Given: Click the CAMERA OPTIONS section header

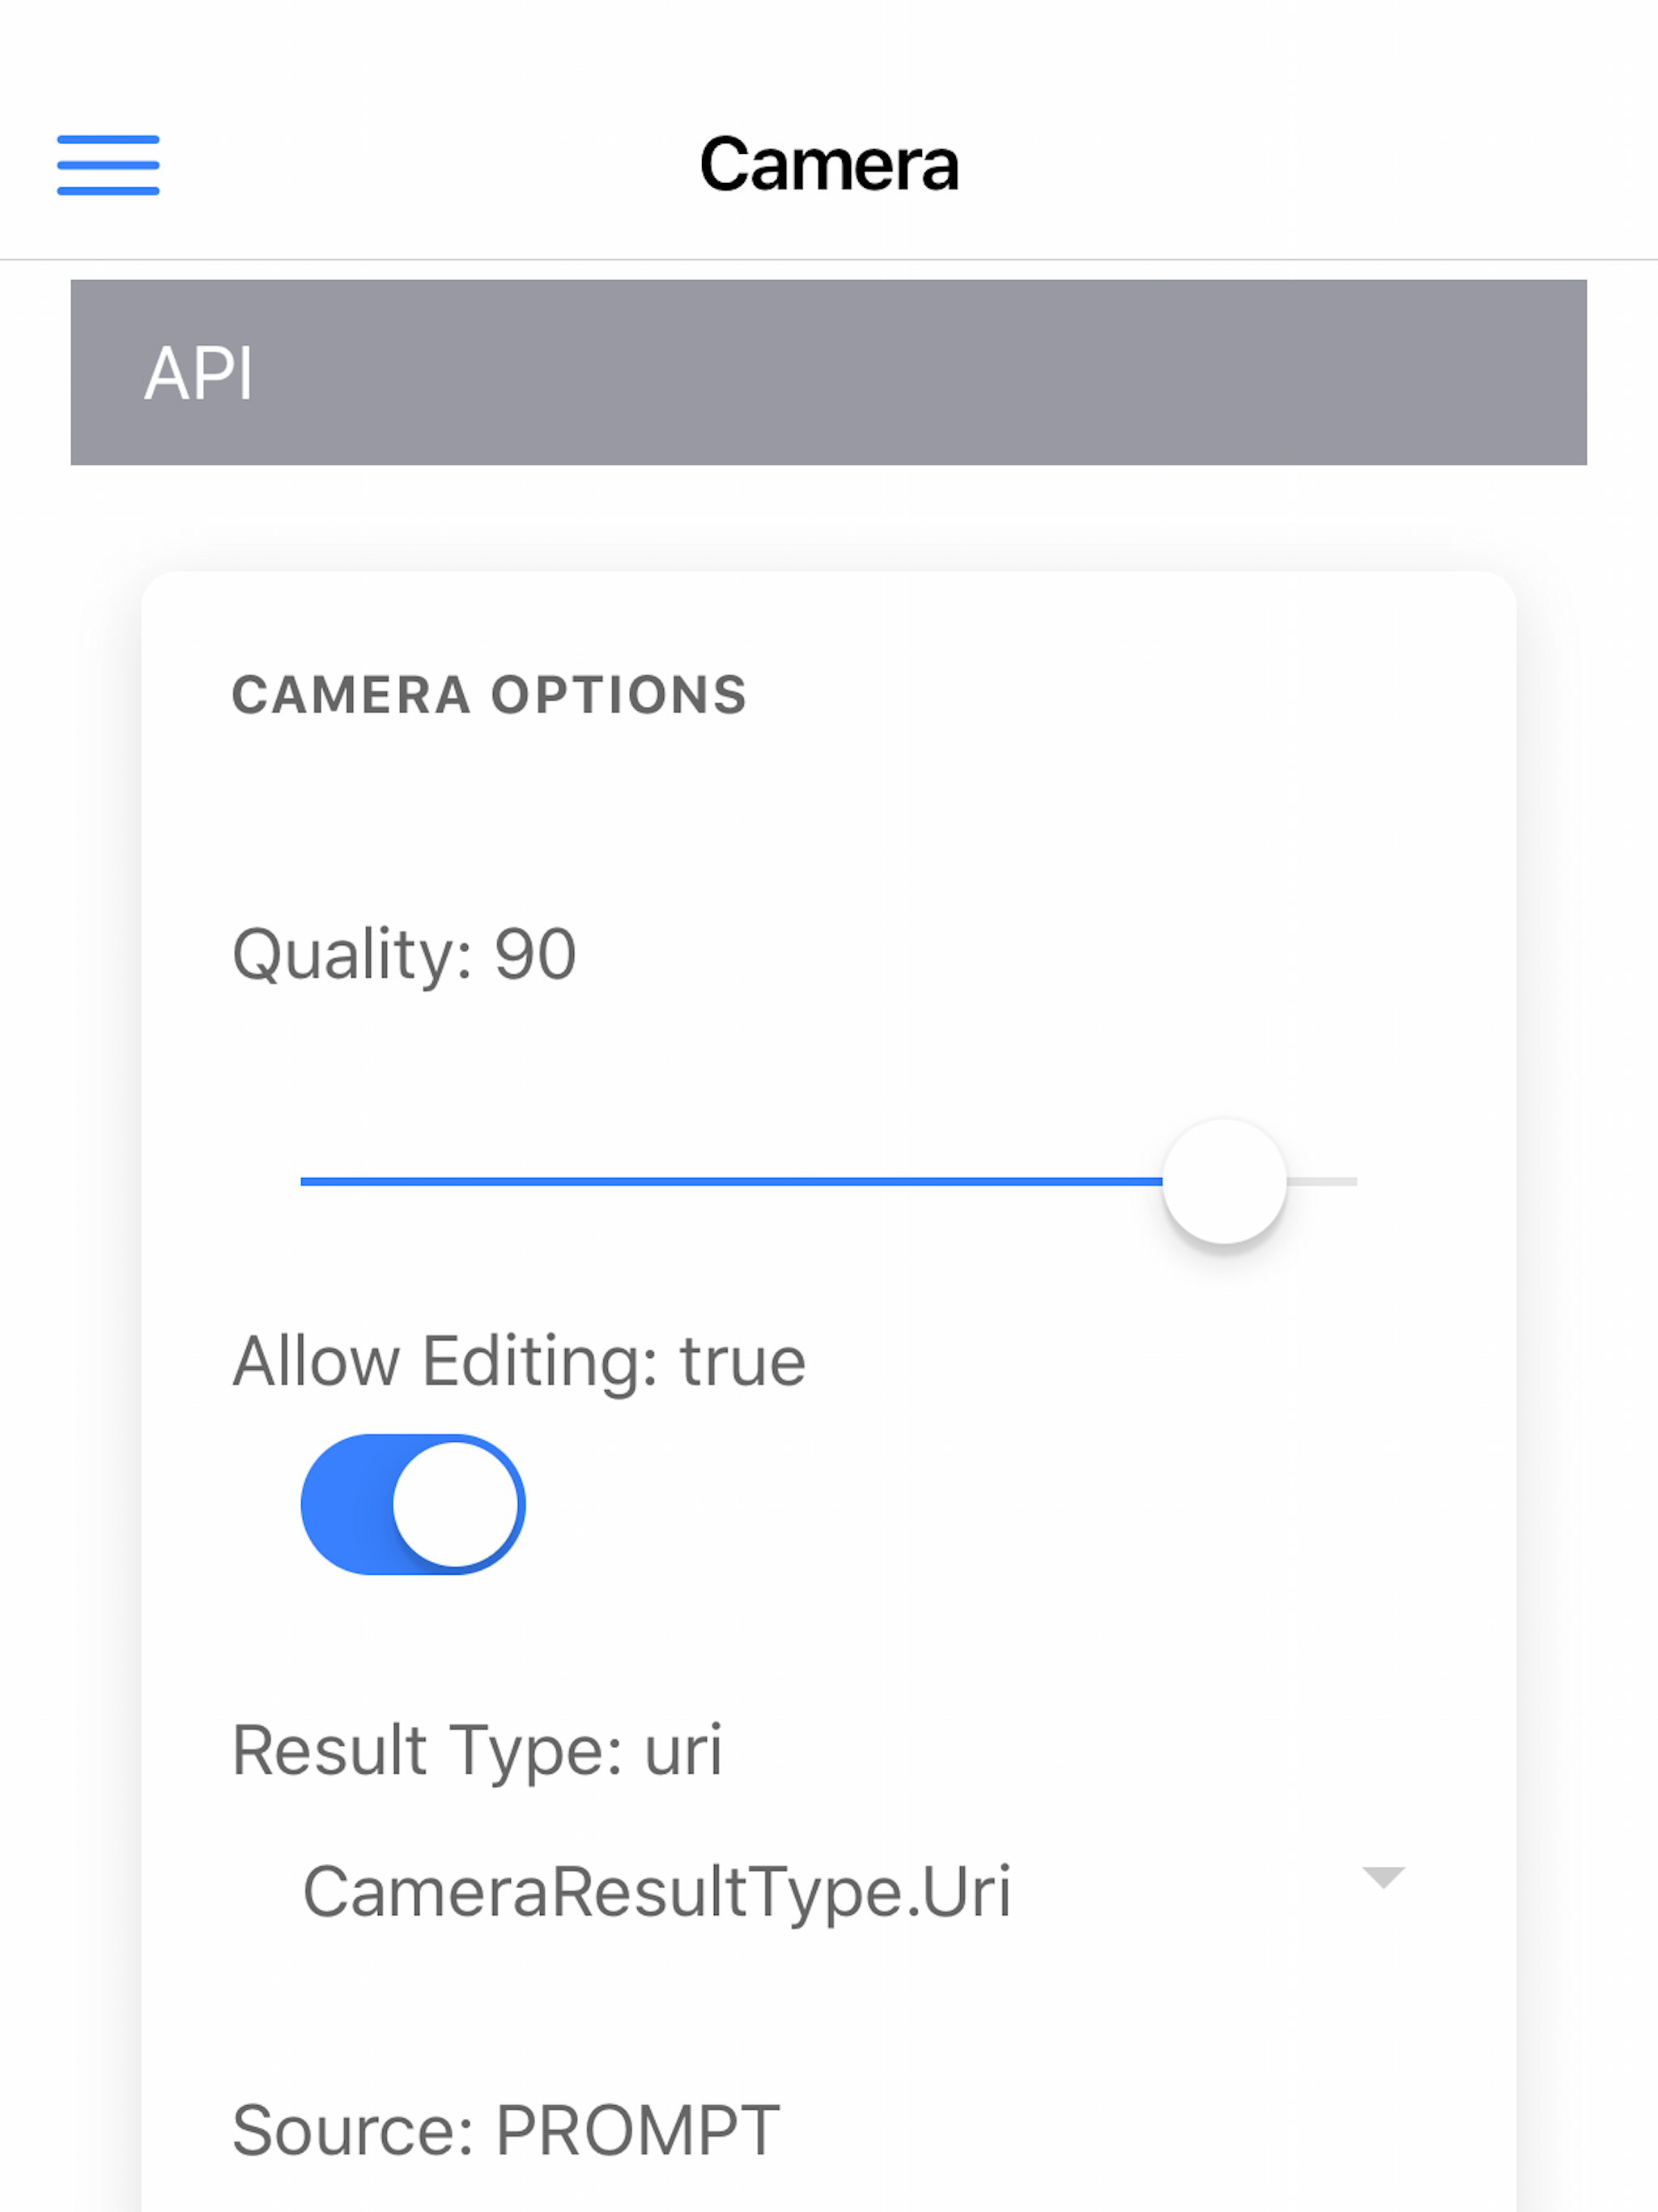Looking at the screenshot, I should pyautogui.click(x=489, y=694).
